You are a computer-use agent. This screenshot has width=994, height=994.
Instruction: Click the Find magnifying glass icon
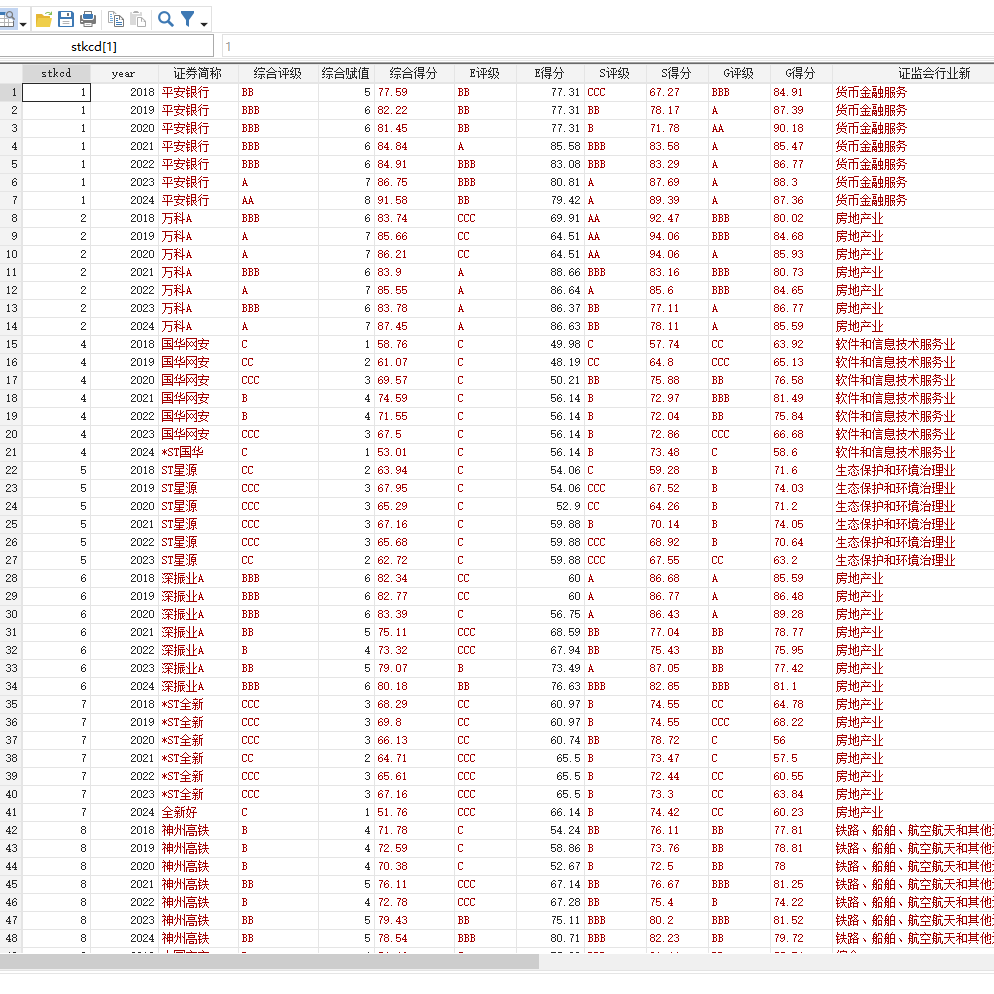tap(166, 19)
